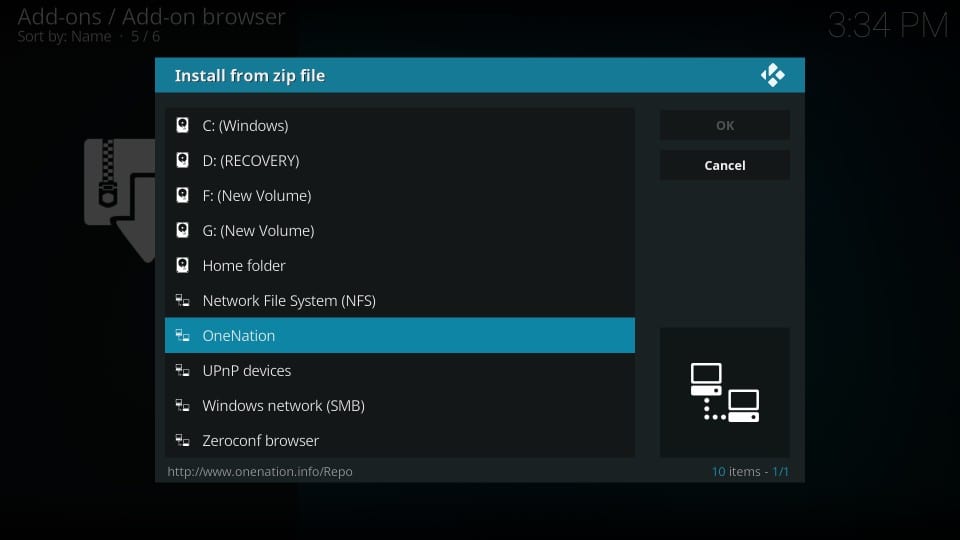Click the network icon beside OneNation

(x=182, y=336)
